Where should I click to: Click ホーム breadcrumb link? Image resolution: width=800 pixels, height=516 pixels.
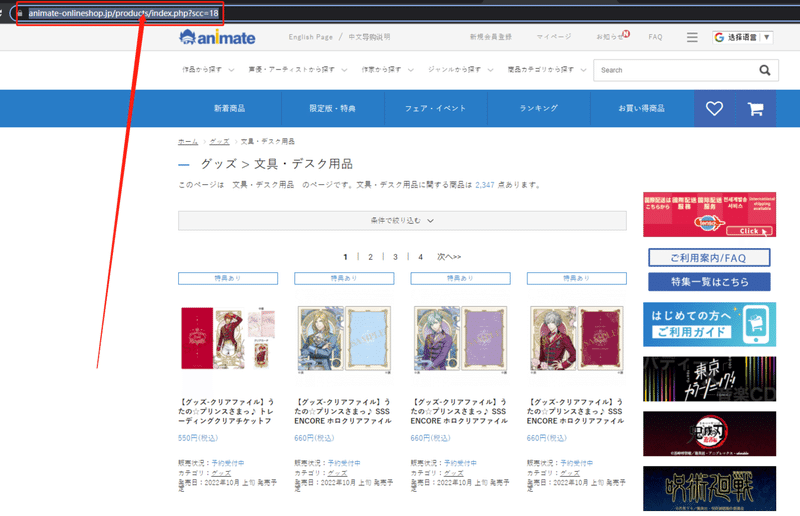click(188, 141)
